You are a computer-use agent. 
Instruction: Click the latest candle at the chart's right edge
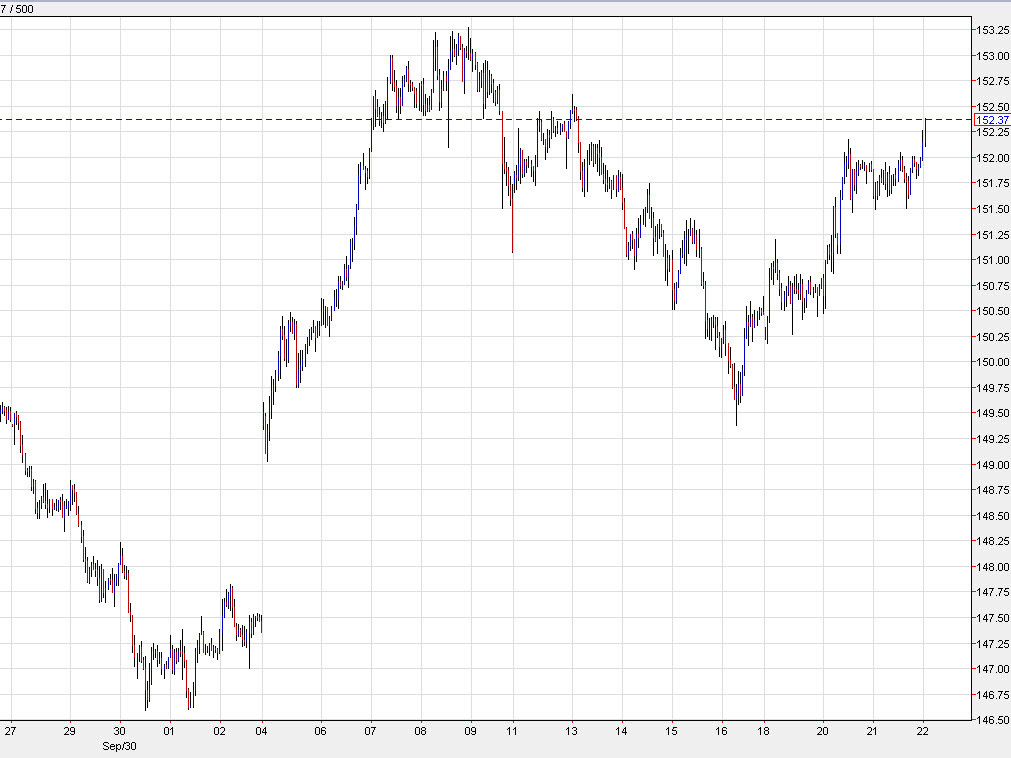(925, 132)
